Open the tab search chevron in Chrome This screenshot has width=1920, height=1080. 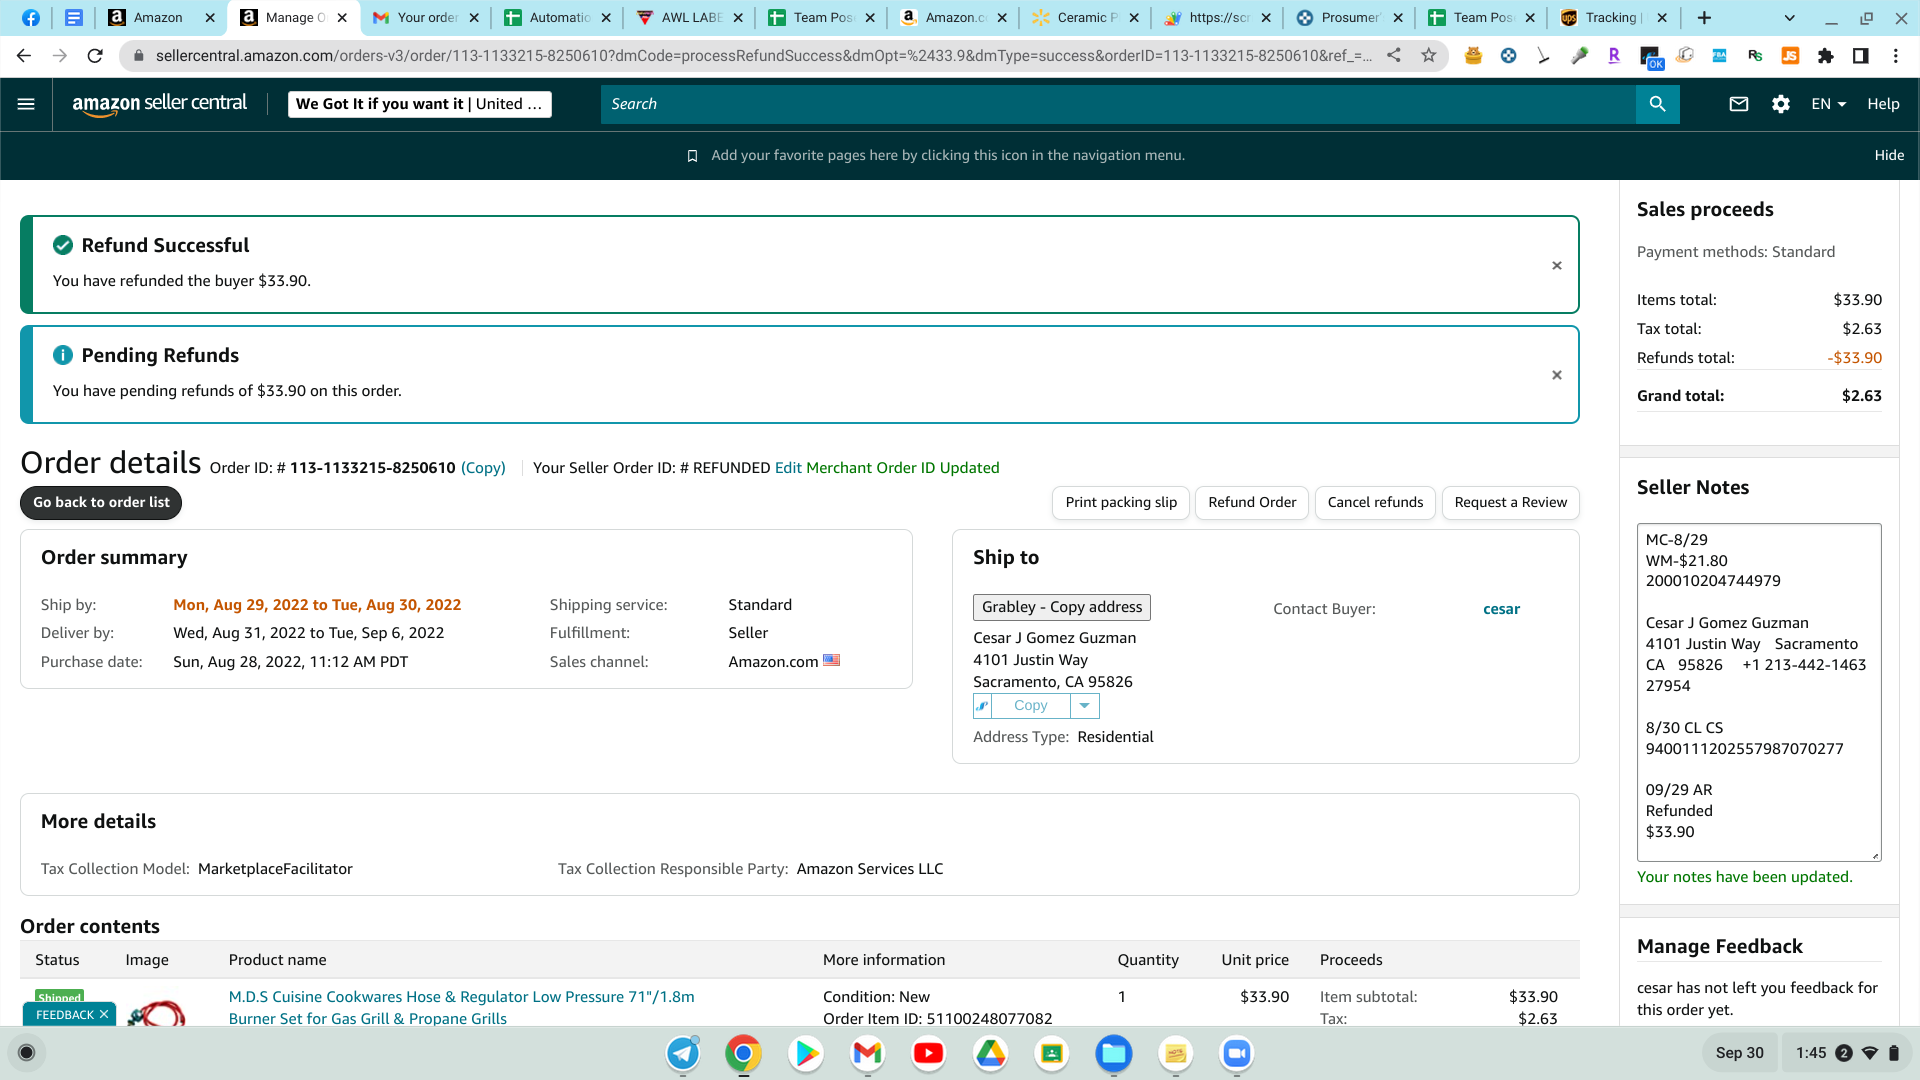click(x=1790, y=18)
